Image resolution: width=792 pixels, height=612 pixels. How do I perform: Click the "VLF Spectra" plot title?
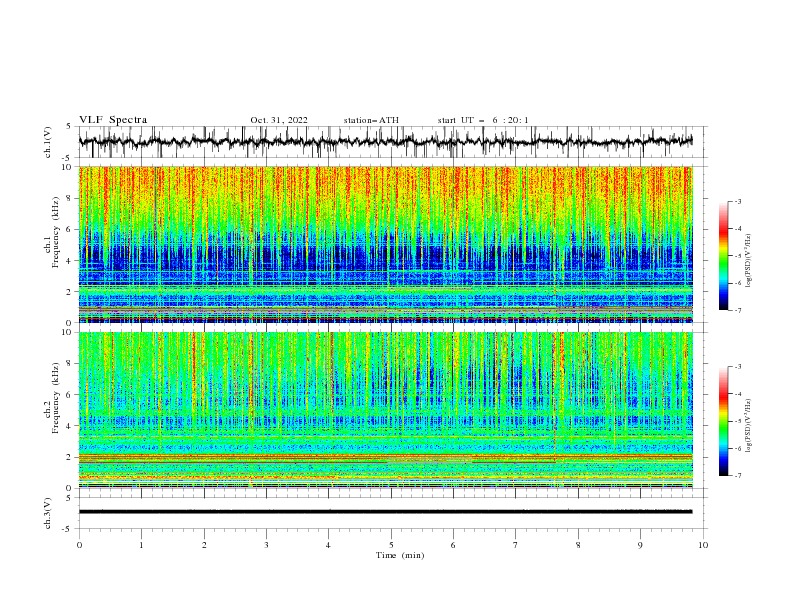(113, 120)
